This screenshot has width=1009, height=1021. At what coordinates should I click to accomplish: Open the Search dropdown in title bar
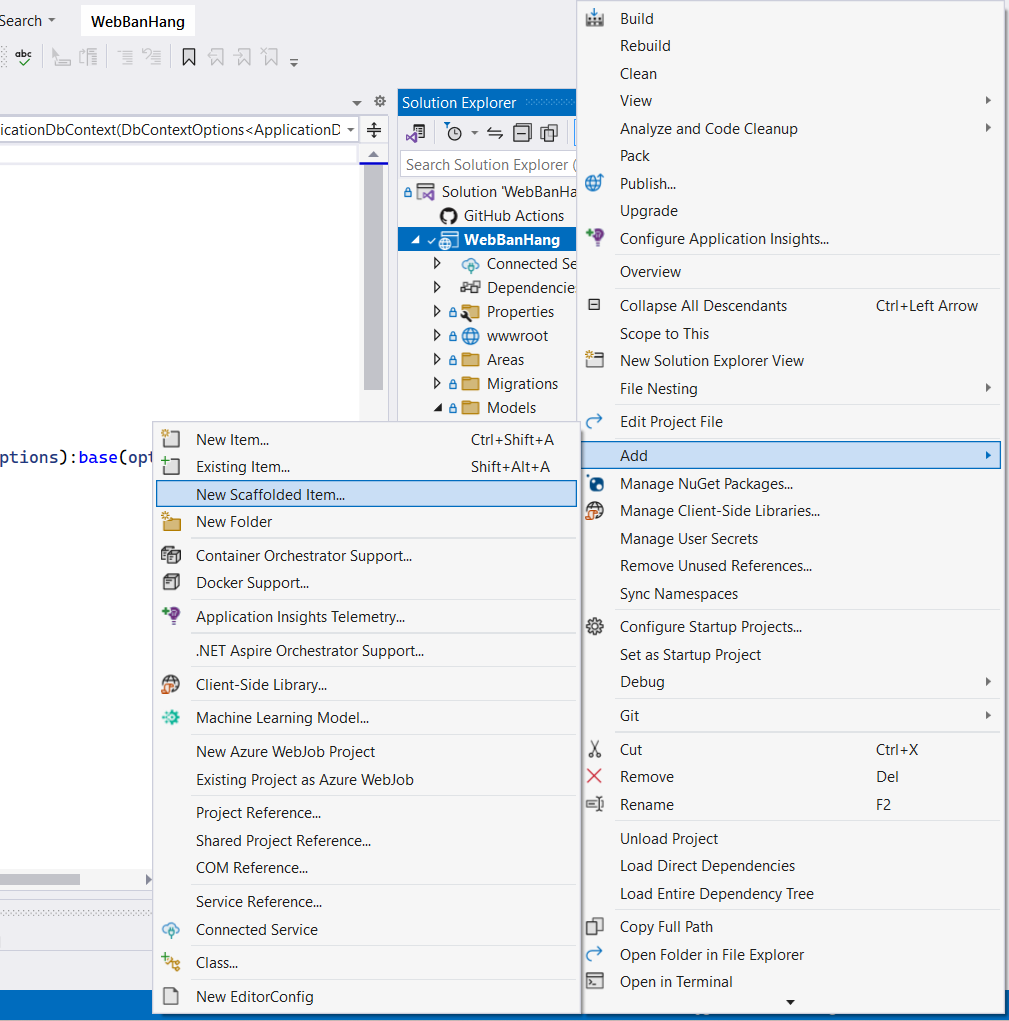[27, 21]
